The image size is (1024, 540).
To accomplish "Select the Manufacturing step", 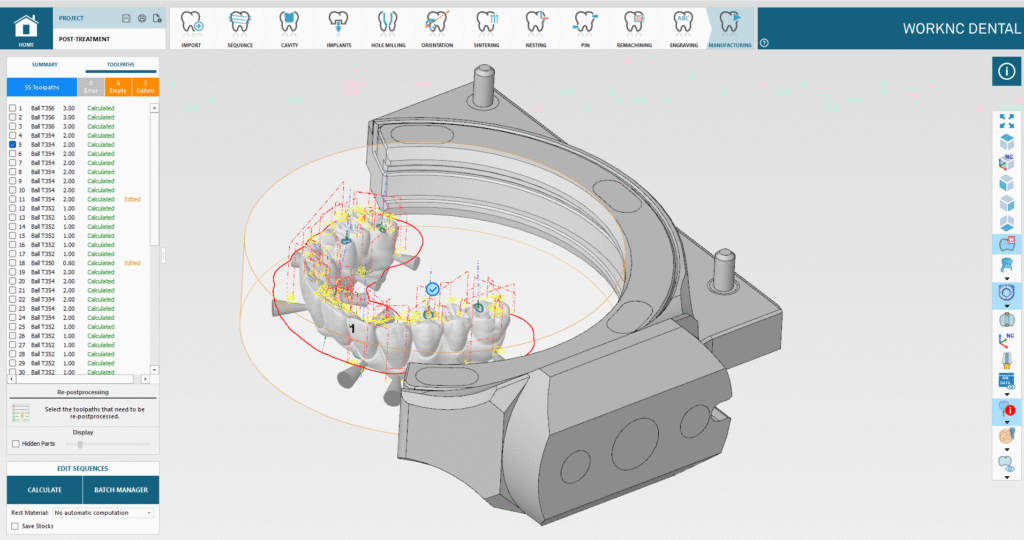I will tap(730, 29).
